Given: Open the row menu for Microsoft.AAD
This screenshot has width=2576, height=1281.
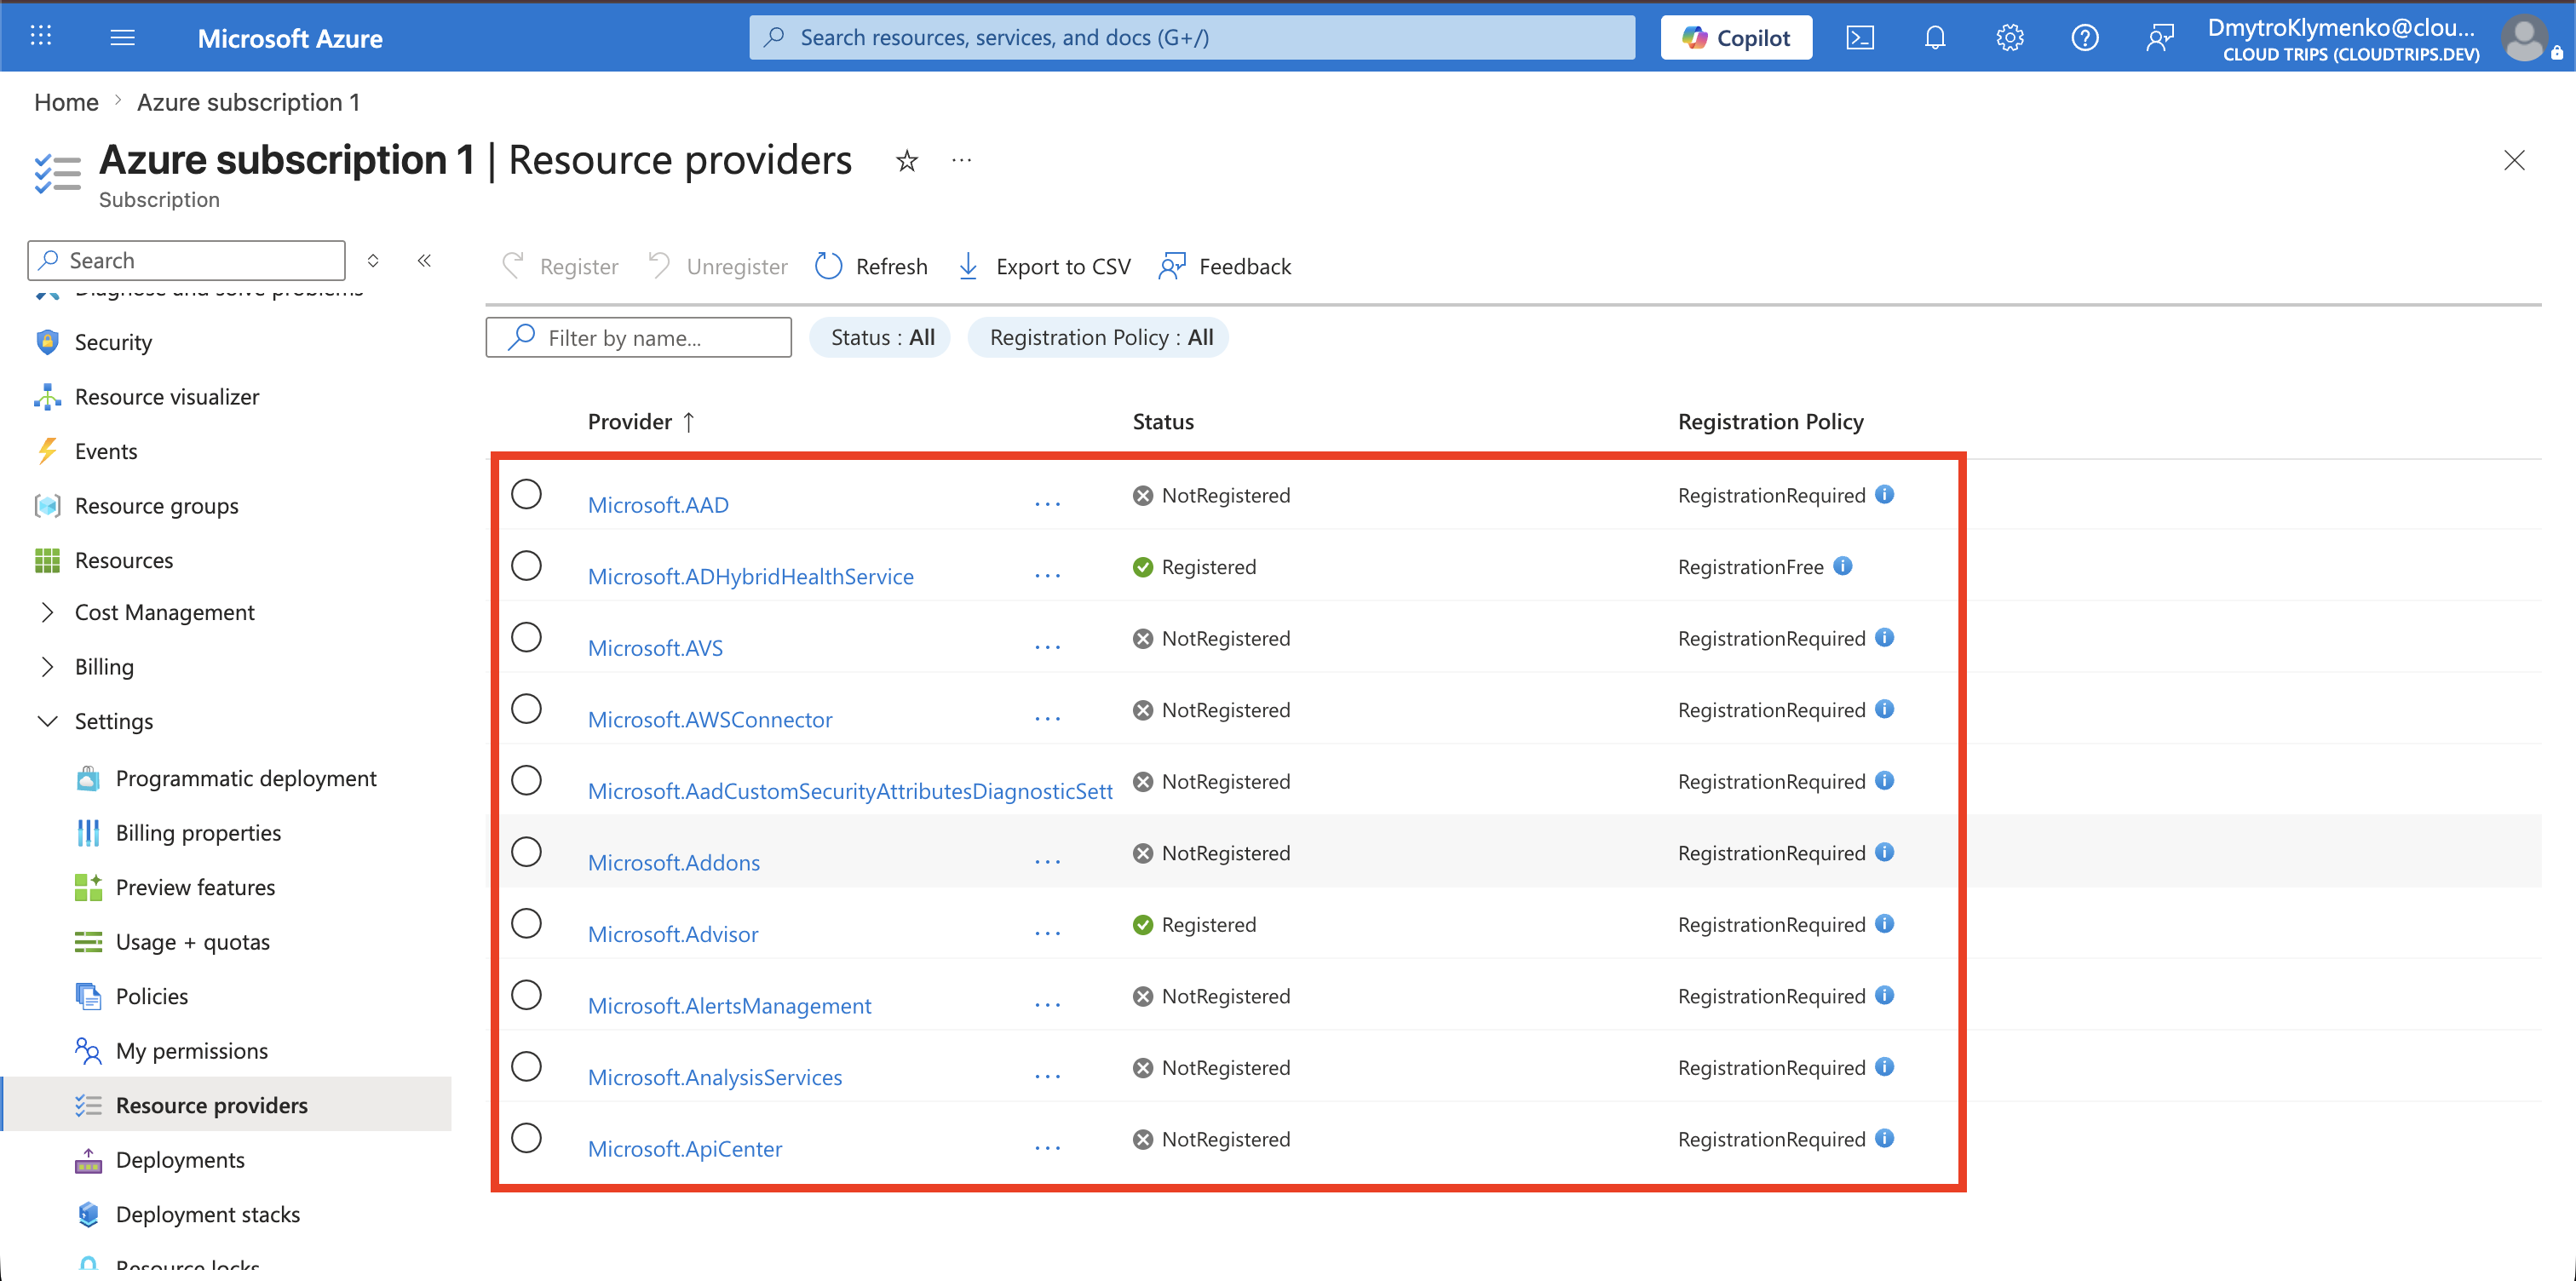Looking at the screenshot, I should (1047, 504).
